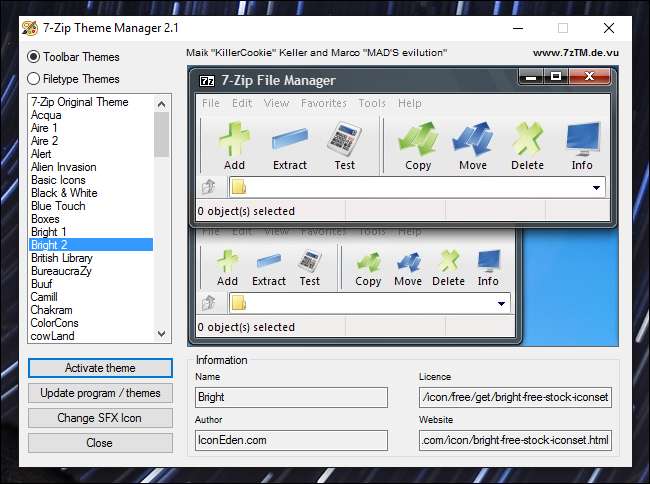
Task: Select Alien Invasion theme in list
Action: click(64, 167)
